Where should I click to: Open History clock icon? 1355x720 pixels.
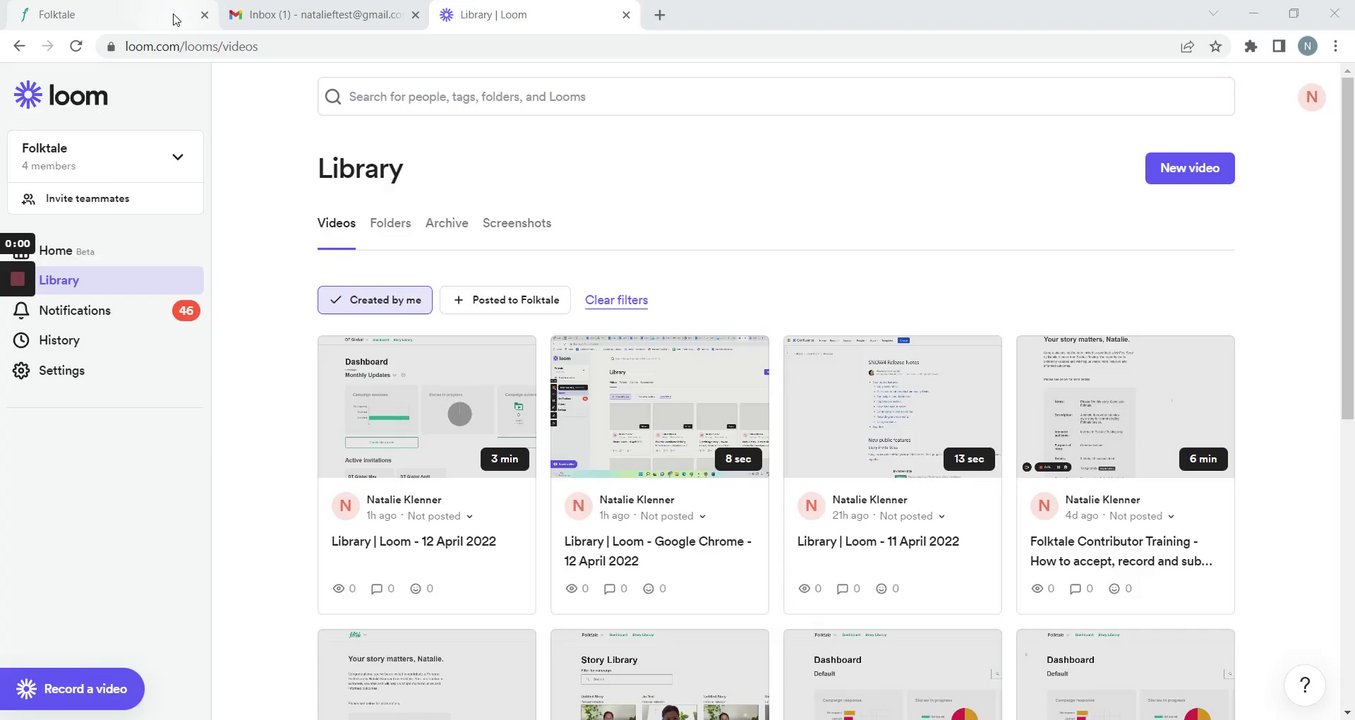pyautogui.click(x=21, y=340)
